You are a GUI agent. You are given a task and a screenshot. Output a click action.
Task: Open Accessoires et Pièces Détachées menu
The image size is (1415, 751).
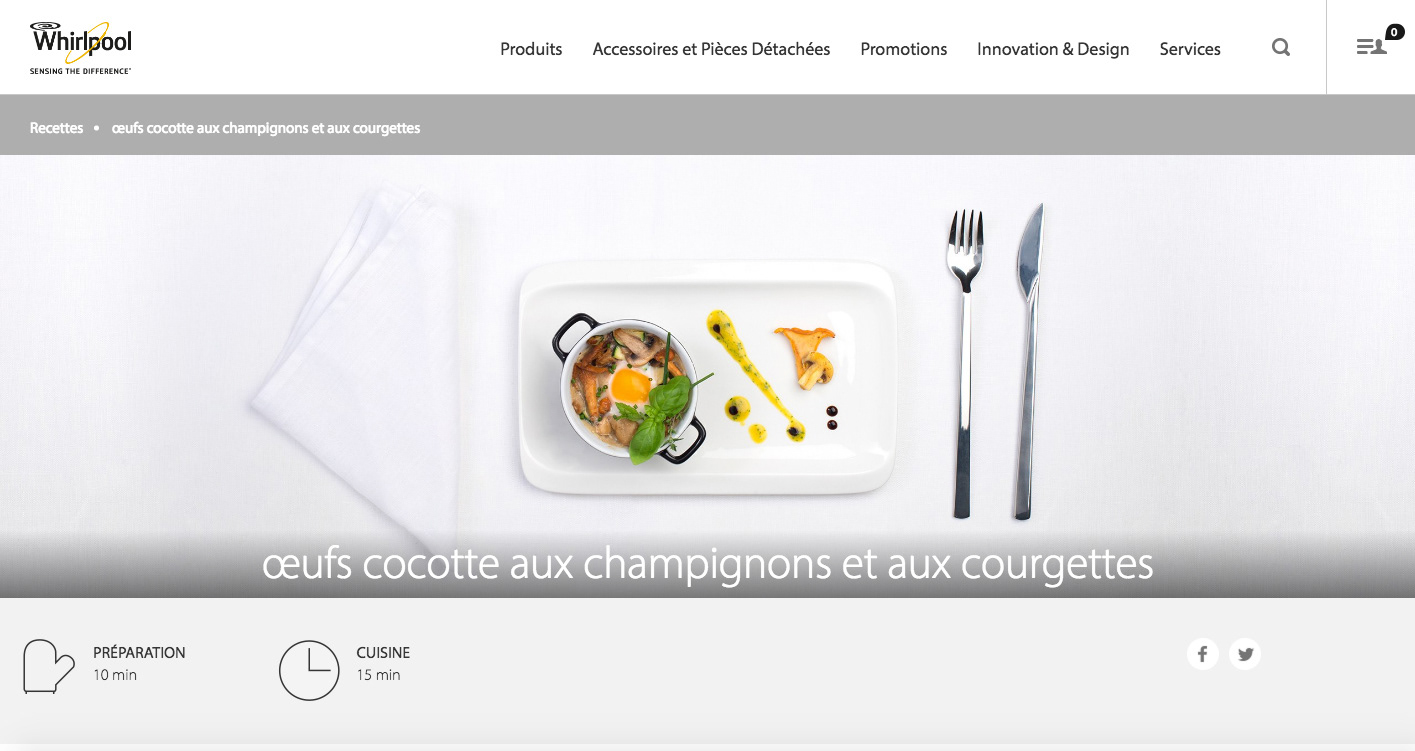click(x=711, y=49)
